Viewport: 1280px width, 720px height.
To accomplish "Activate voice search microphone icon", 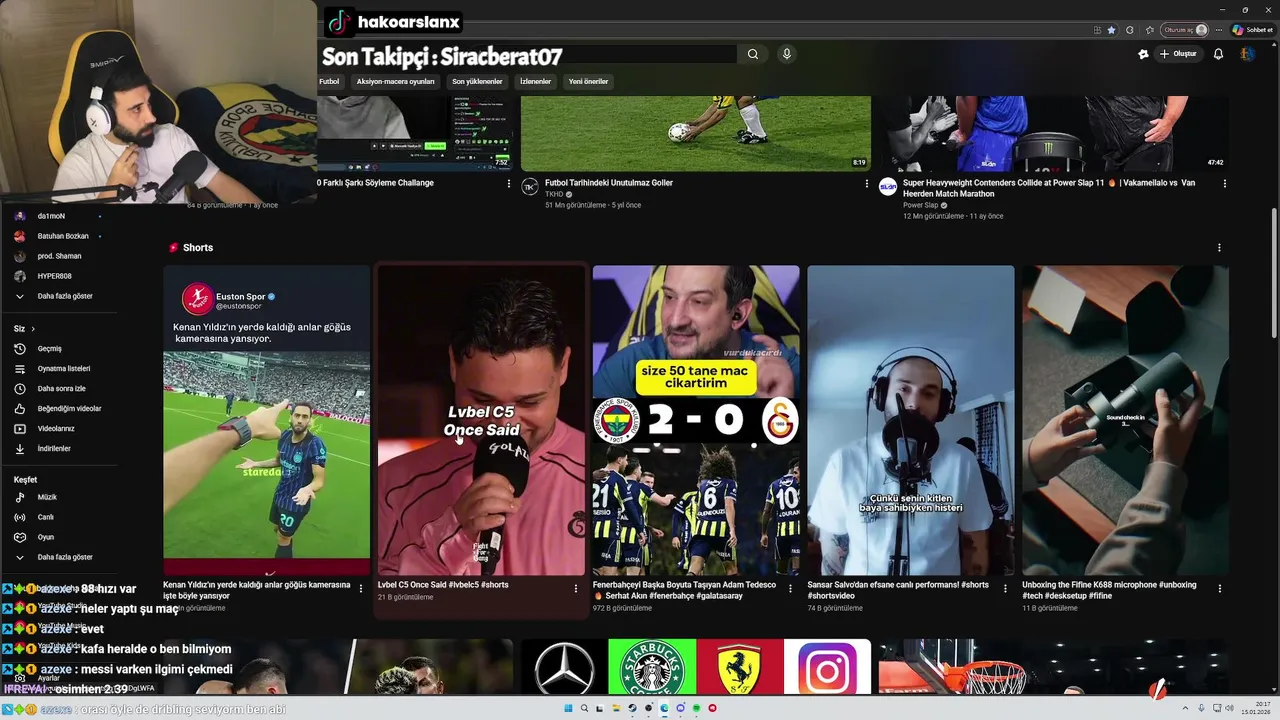I will pos(787,54).
